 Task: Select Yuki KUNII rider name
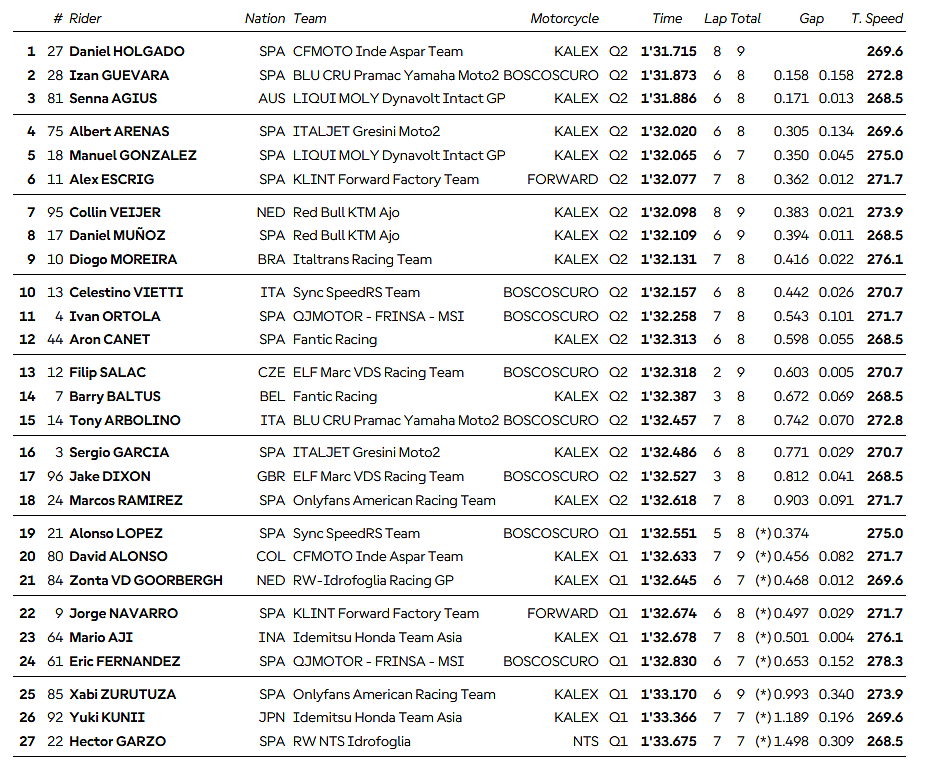pyautogui.click(x=107, y=717)
